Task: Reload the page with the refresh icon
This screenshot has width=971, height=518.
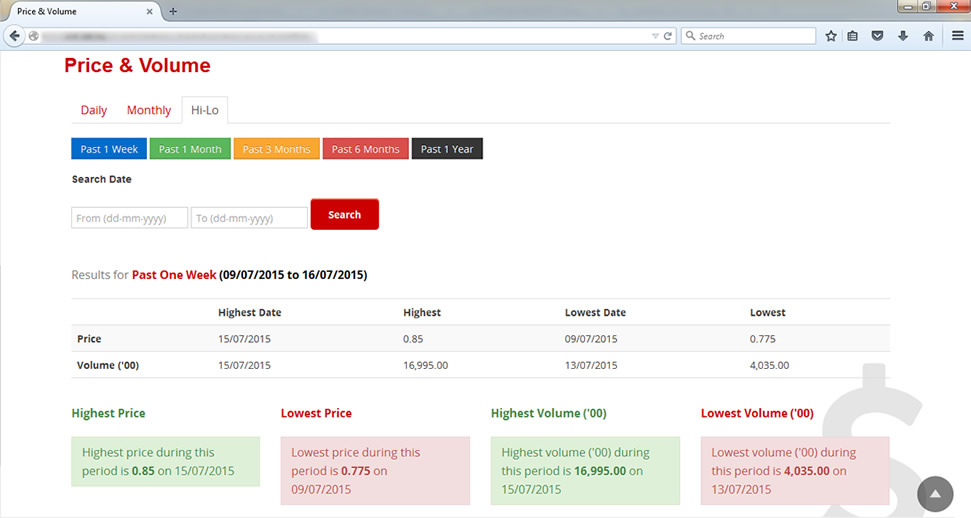Action: click(668, 36)
